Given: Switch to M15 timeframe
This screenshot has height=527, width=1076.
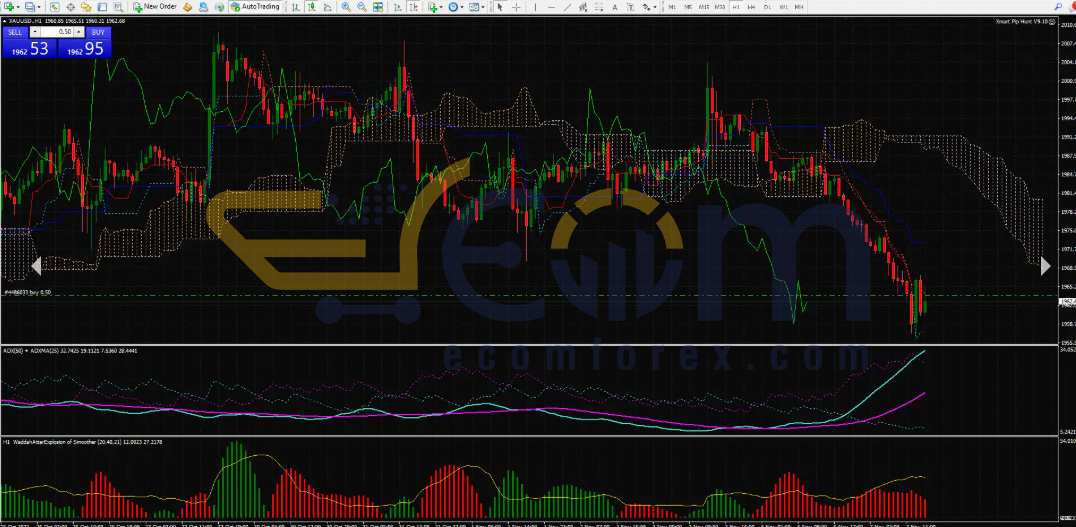Looking at the screenshot, I should coord(703,7).
